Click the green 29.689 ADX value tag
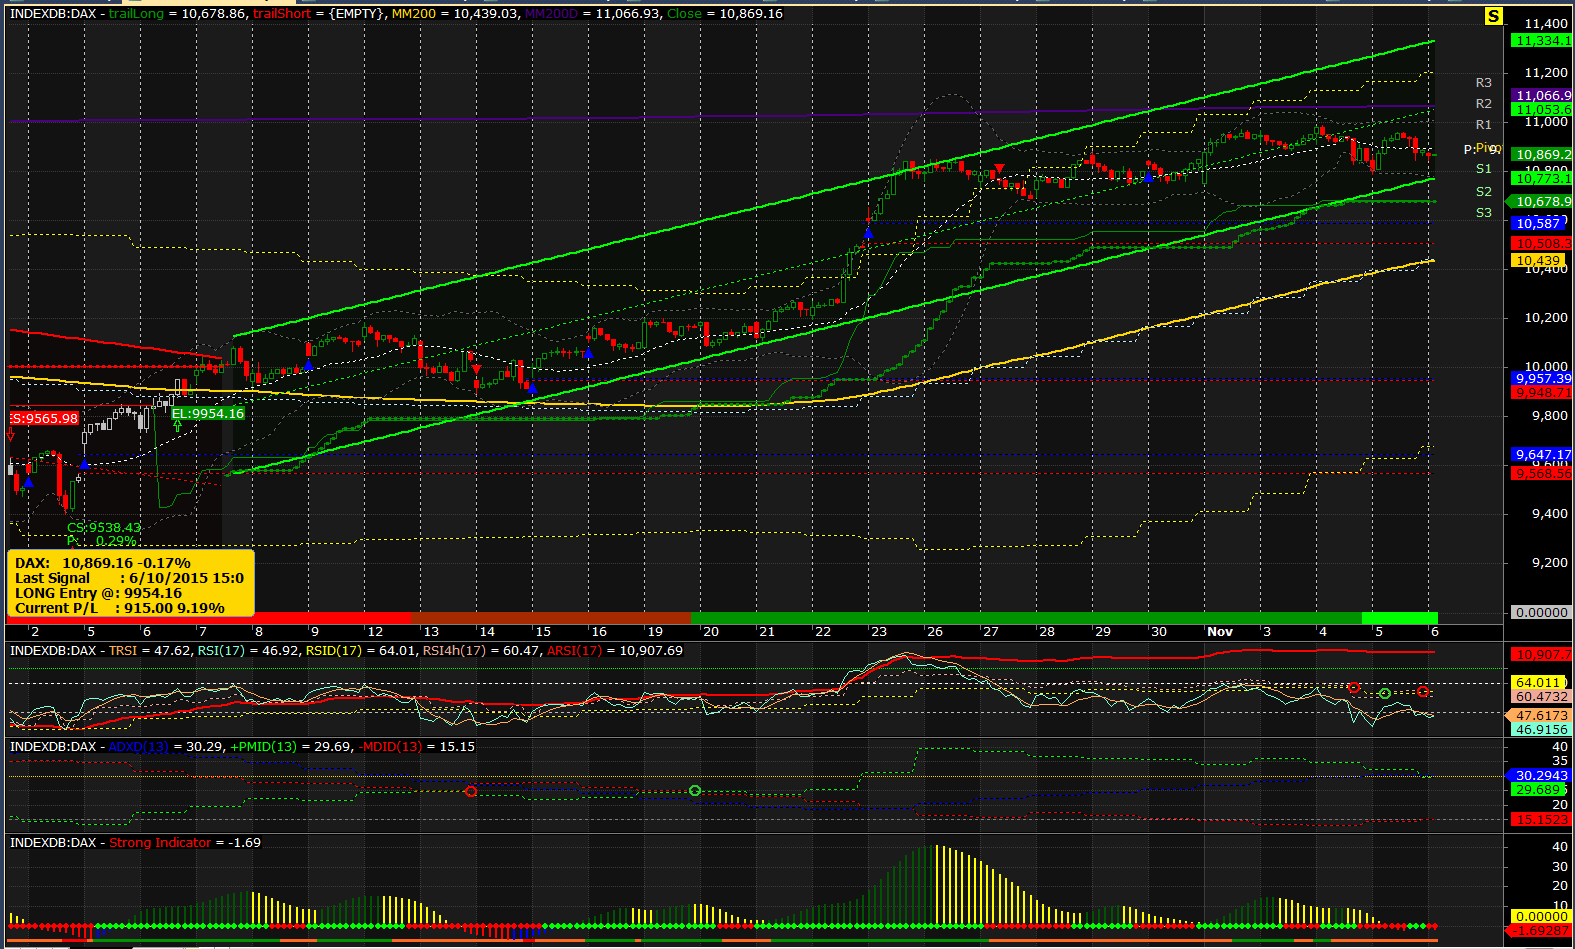1575x949 pixels. (1539, 790)
